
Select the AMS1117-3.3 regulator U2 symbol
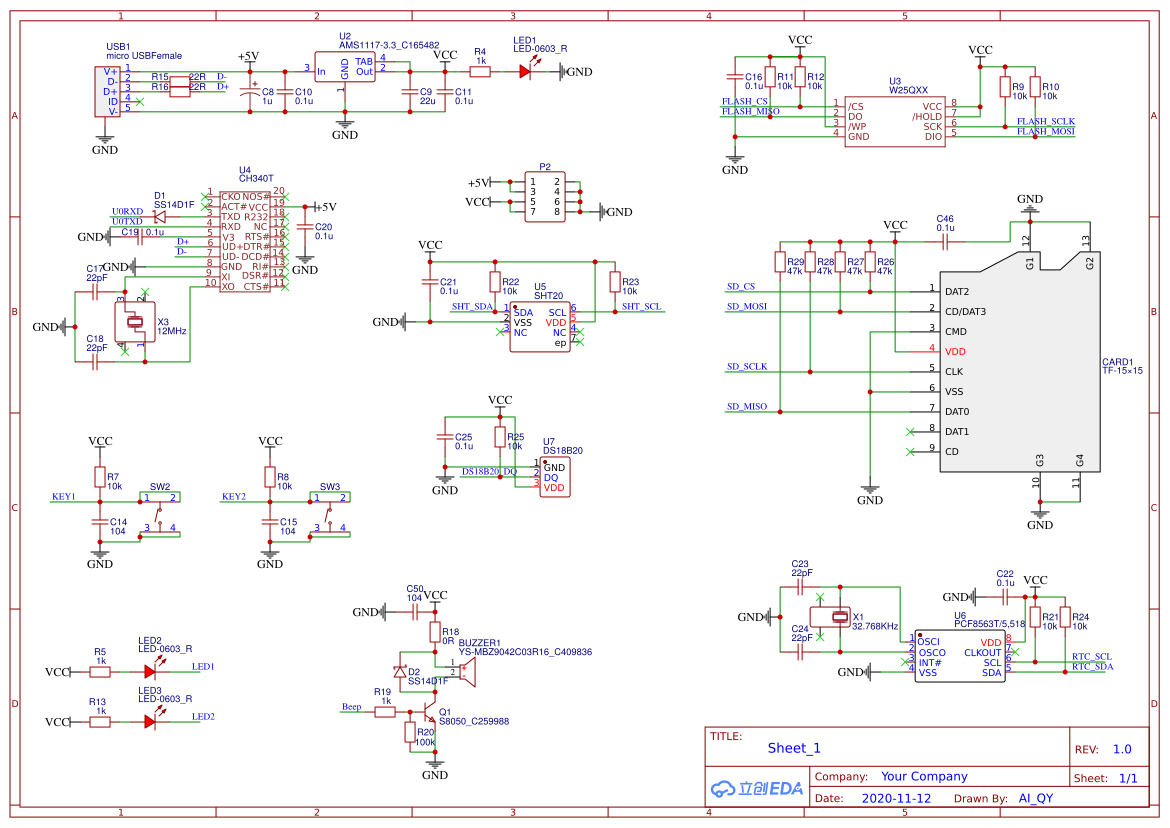tap(345, 67)
